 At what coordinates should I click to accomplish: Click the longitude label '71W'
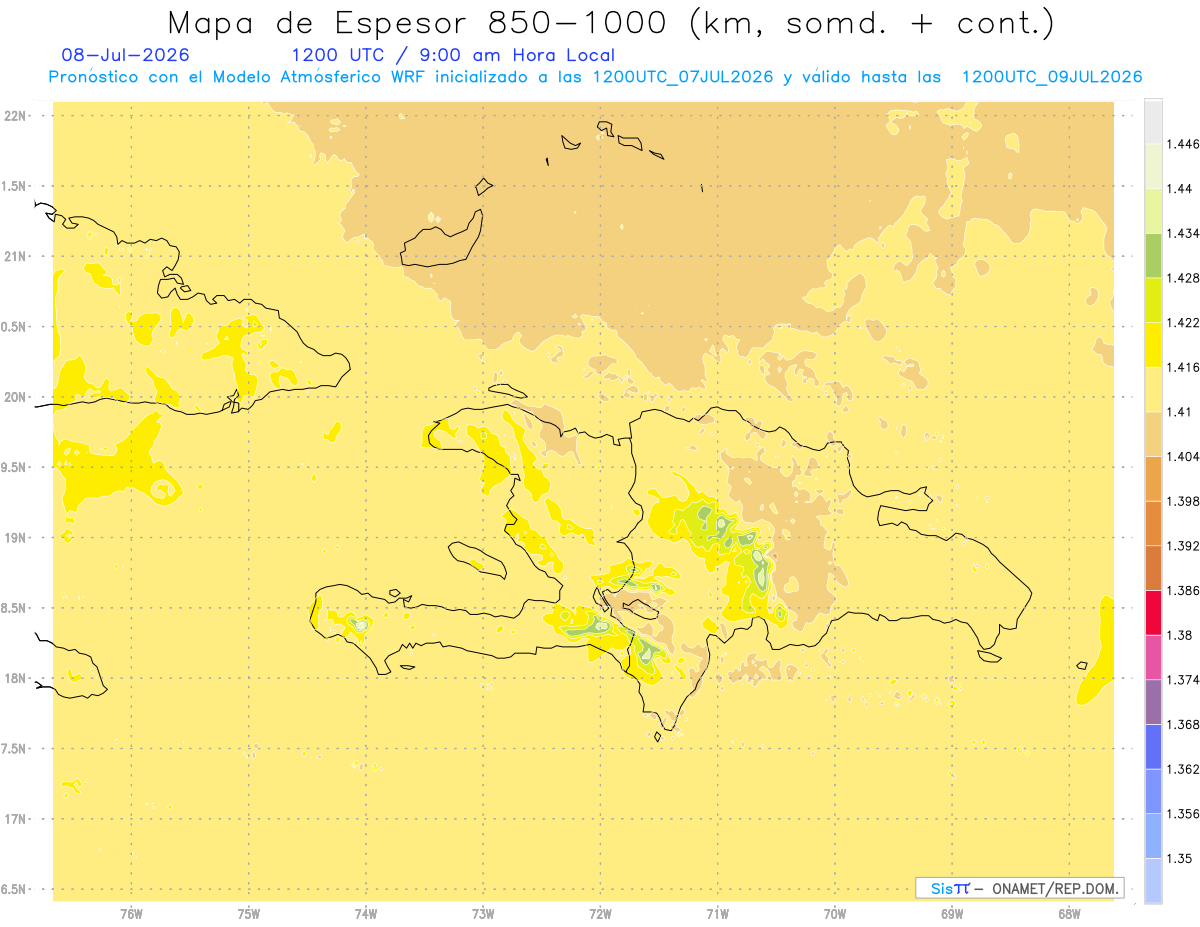click(x=718, y=913)
